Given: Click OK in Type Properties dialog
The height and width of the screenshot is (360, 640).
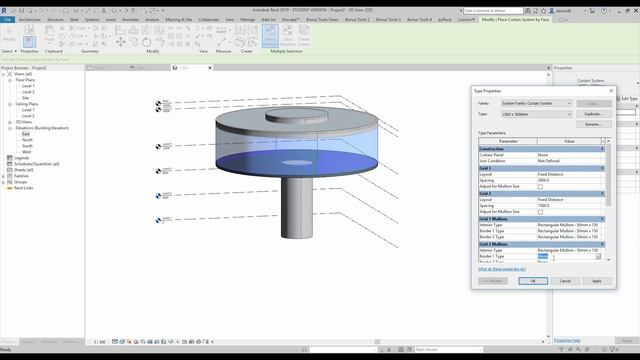Looking at the screenshot, I should tap(533, 281).
